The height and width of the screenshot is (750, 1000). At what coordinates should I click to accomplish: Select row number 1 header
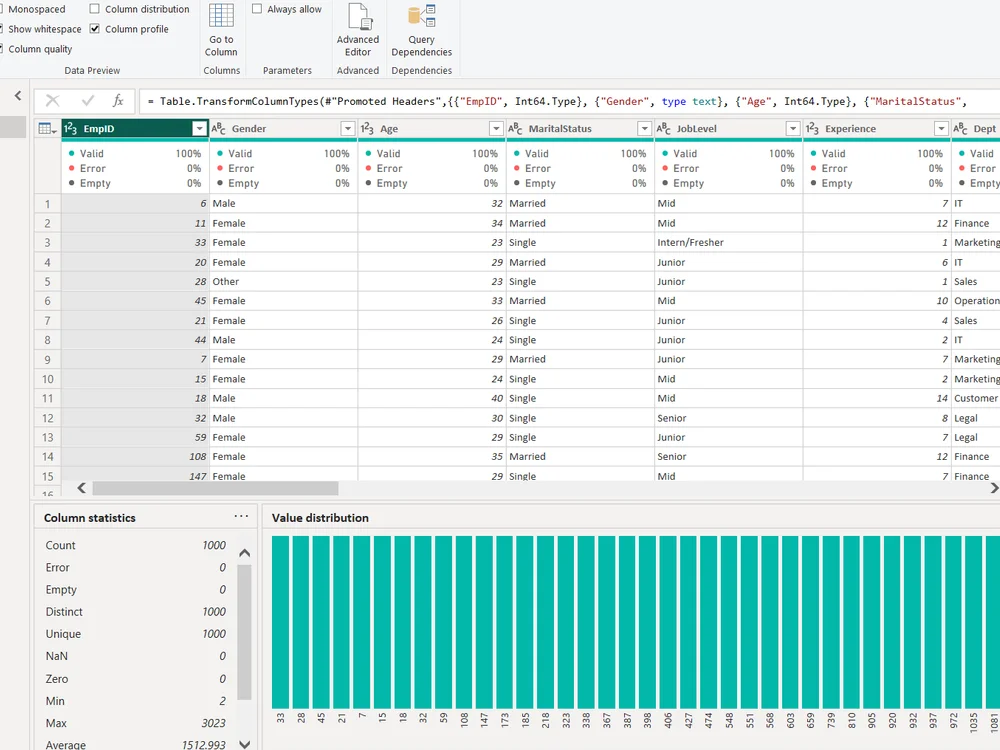(x=47, y=204)
